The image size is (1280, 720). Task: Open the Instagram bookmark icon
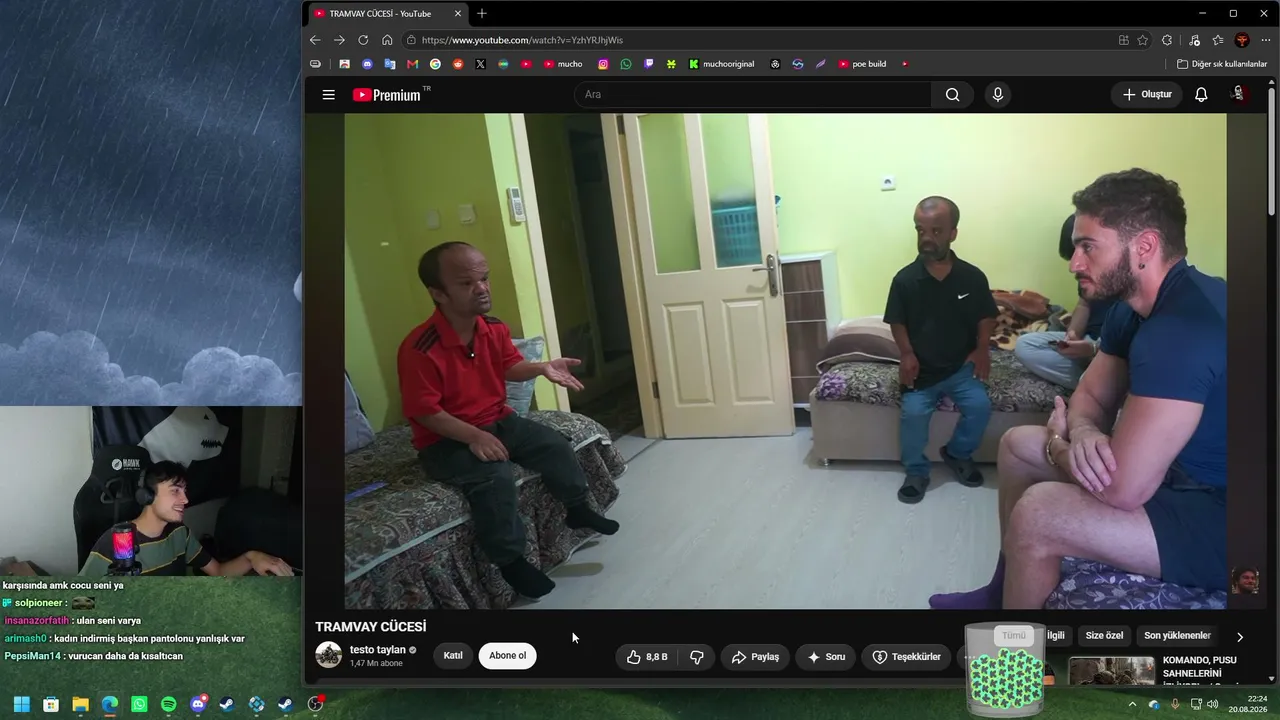[603, 64]
